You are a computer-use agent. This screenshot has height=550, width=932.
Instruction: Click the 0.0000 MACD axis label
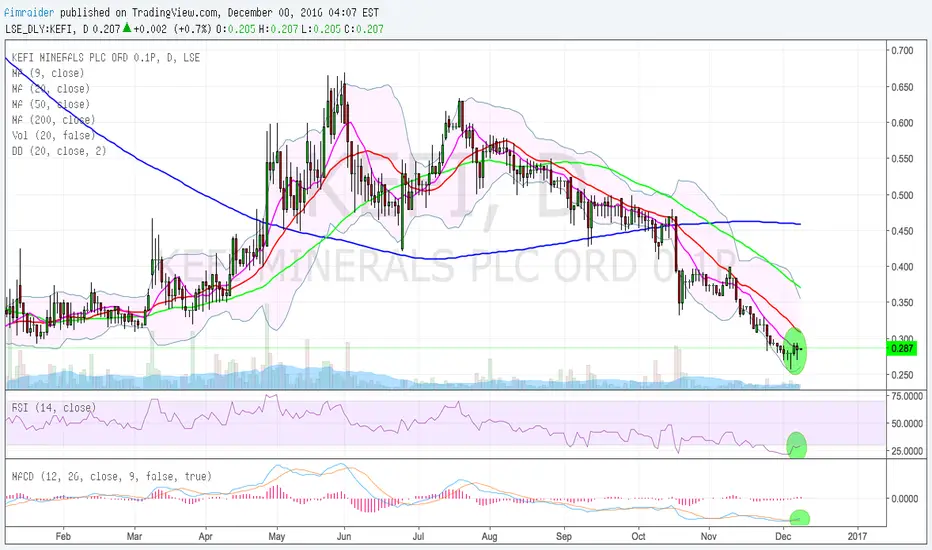click(x=904, y=498)
